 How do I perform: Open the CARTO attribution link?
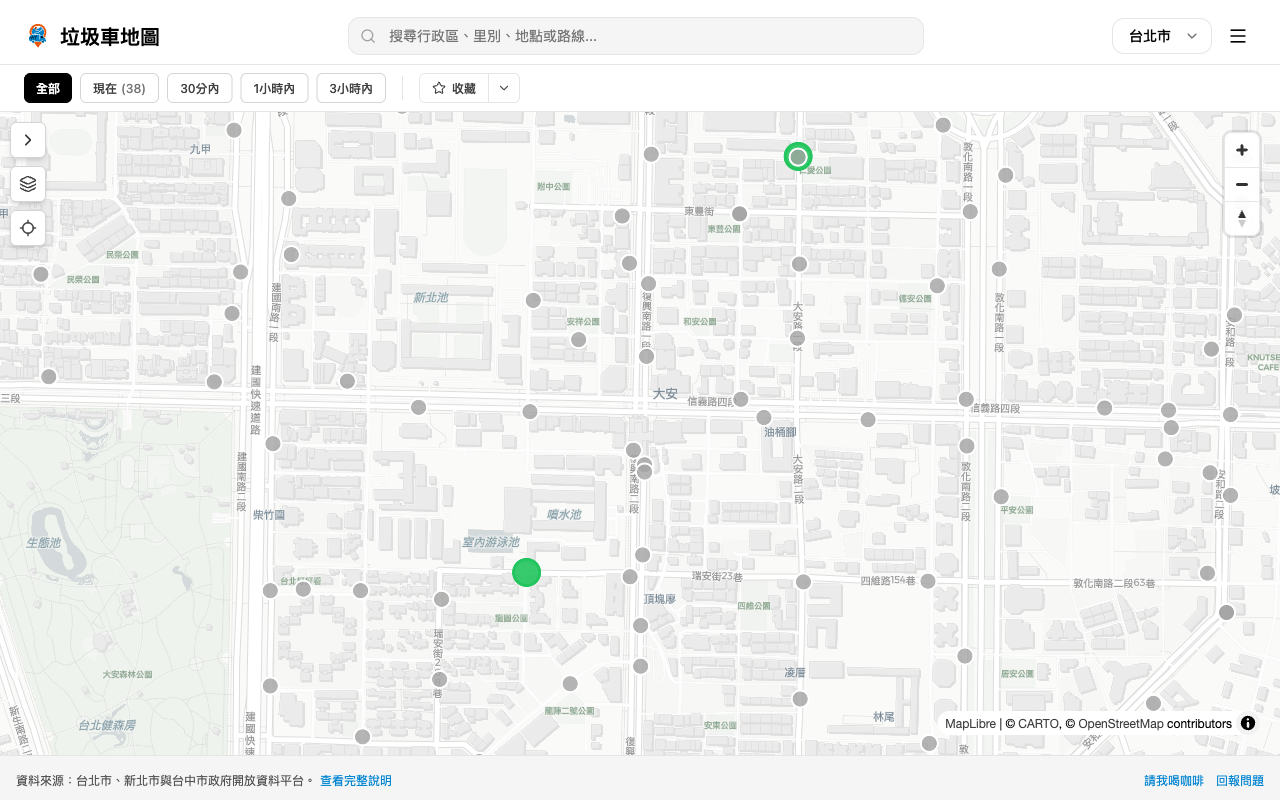coord(1038,724)
